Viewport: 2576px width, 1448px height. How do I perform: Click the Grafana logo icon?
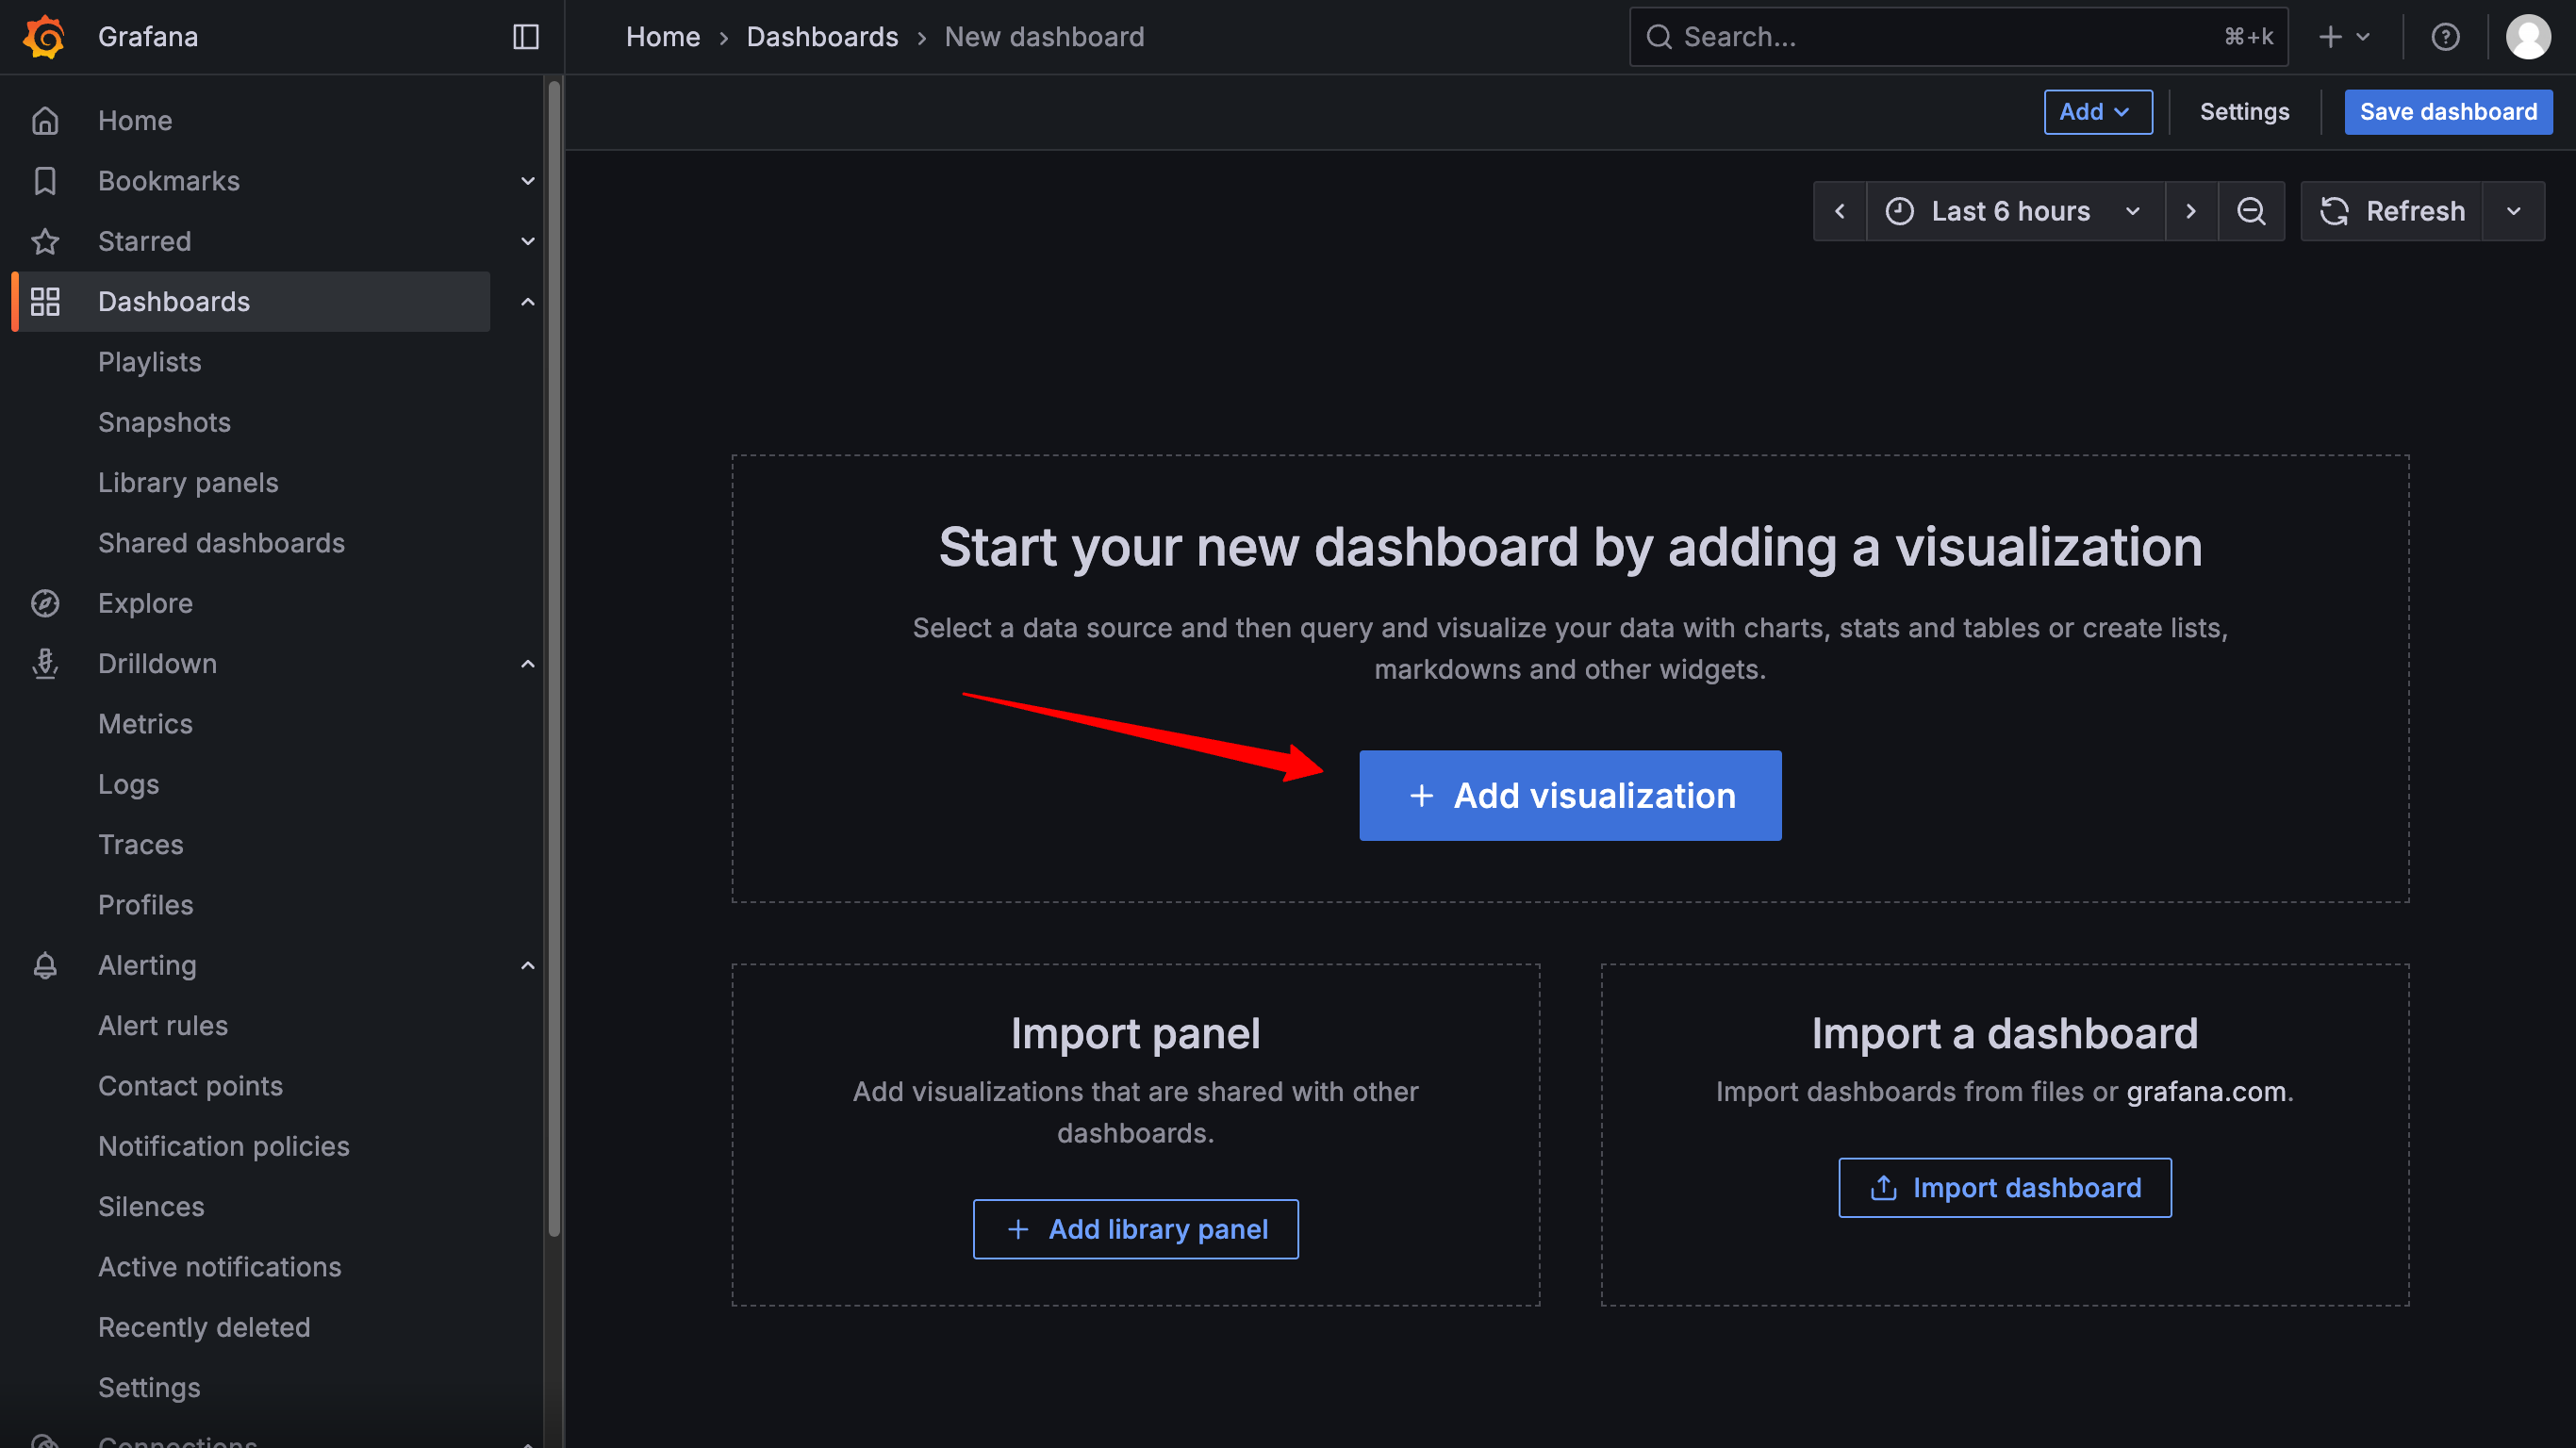click(x=44, y=37)
